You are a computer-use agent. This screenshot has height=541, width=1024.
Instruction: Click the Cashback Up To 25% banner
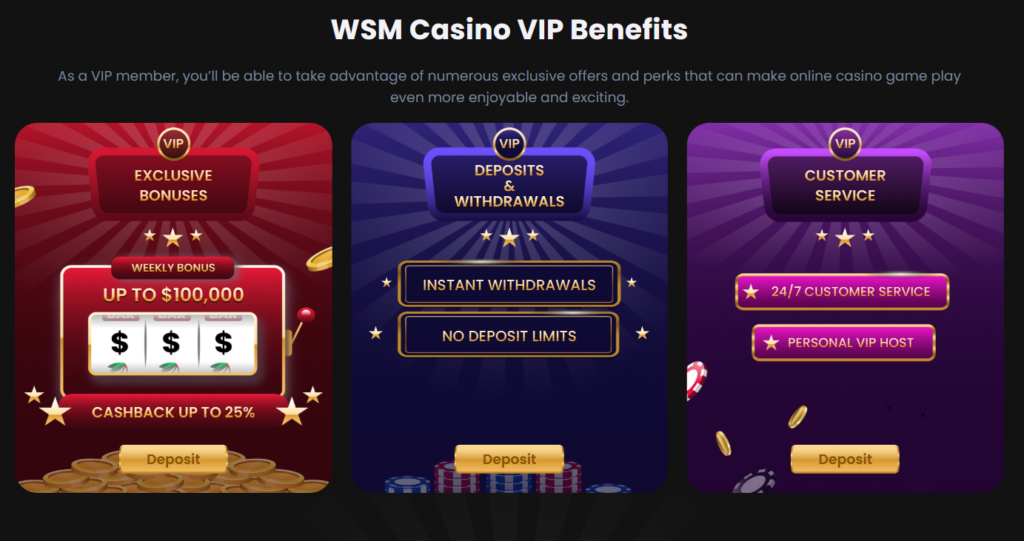click(173, 412)
